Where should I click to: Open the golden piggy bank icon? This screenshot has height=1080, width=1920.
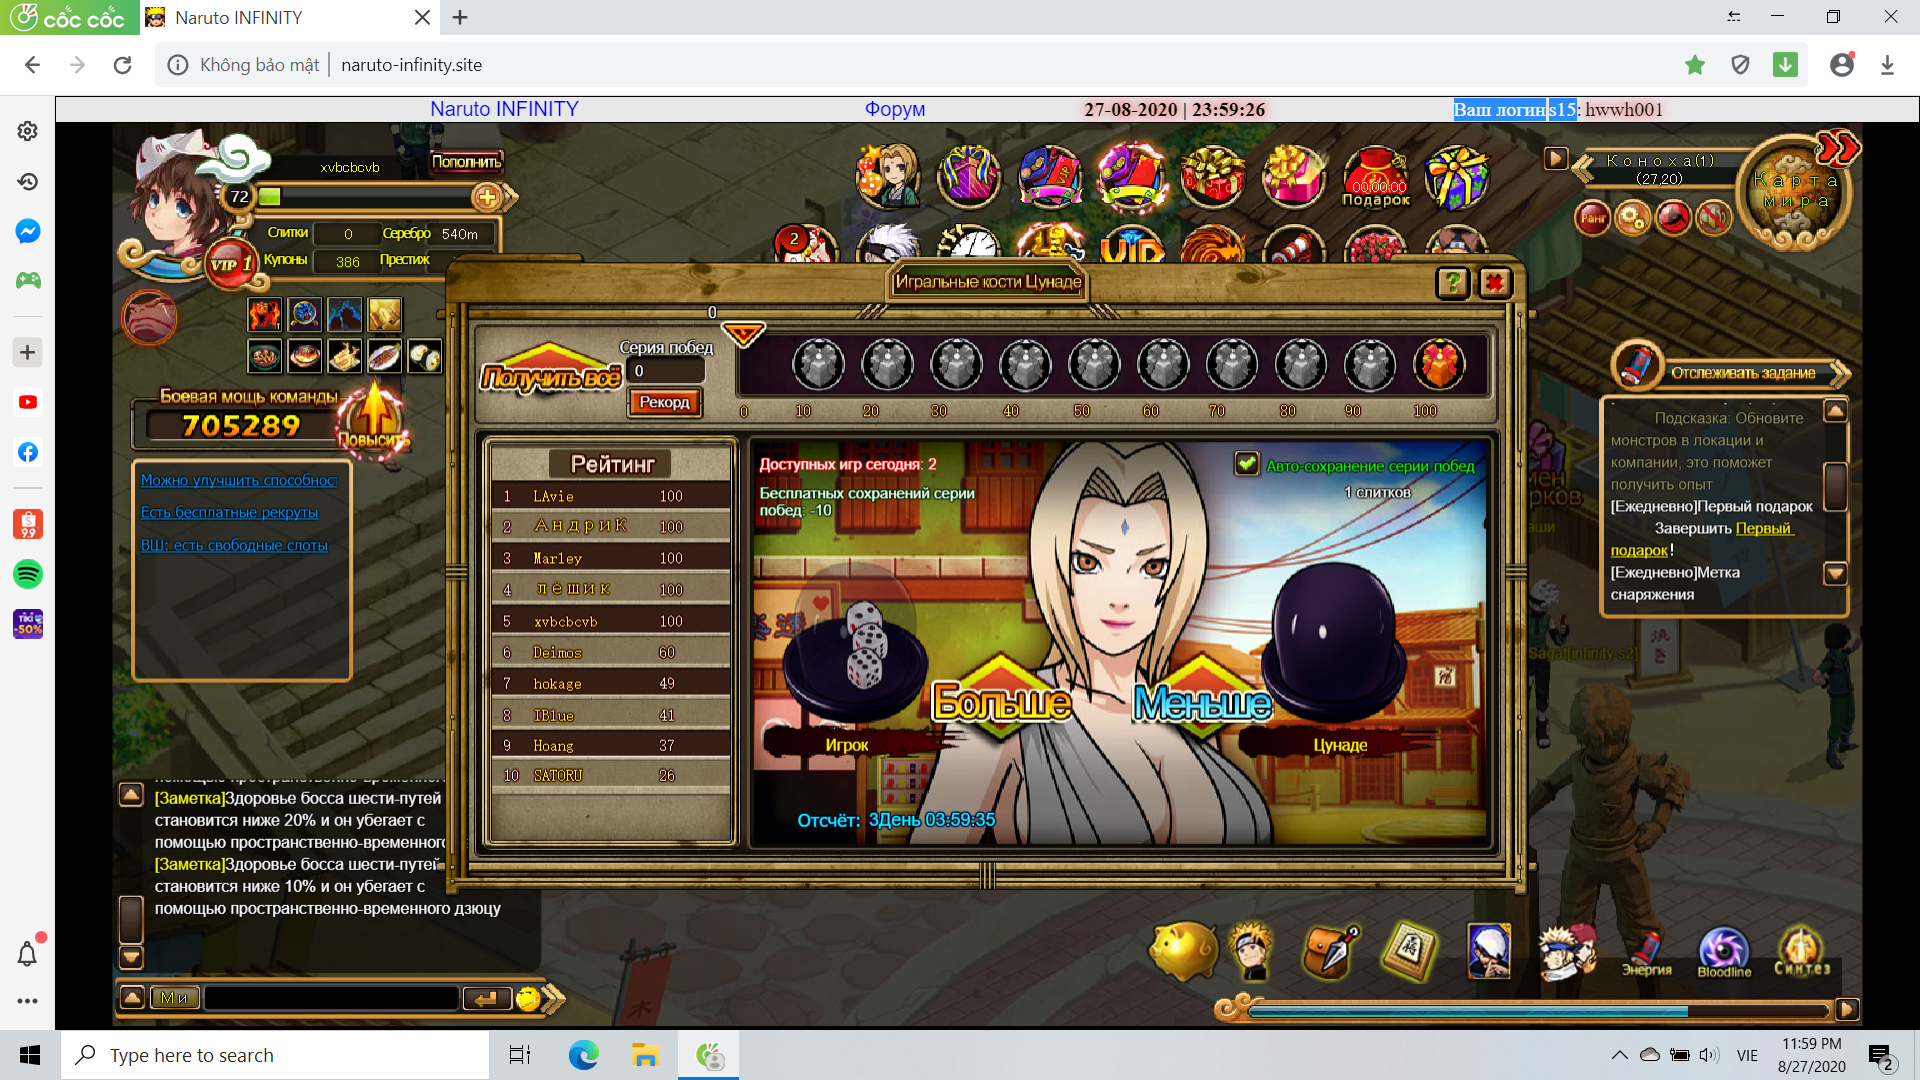click(1183, 951)
